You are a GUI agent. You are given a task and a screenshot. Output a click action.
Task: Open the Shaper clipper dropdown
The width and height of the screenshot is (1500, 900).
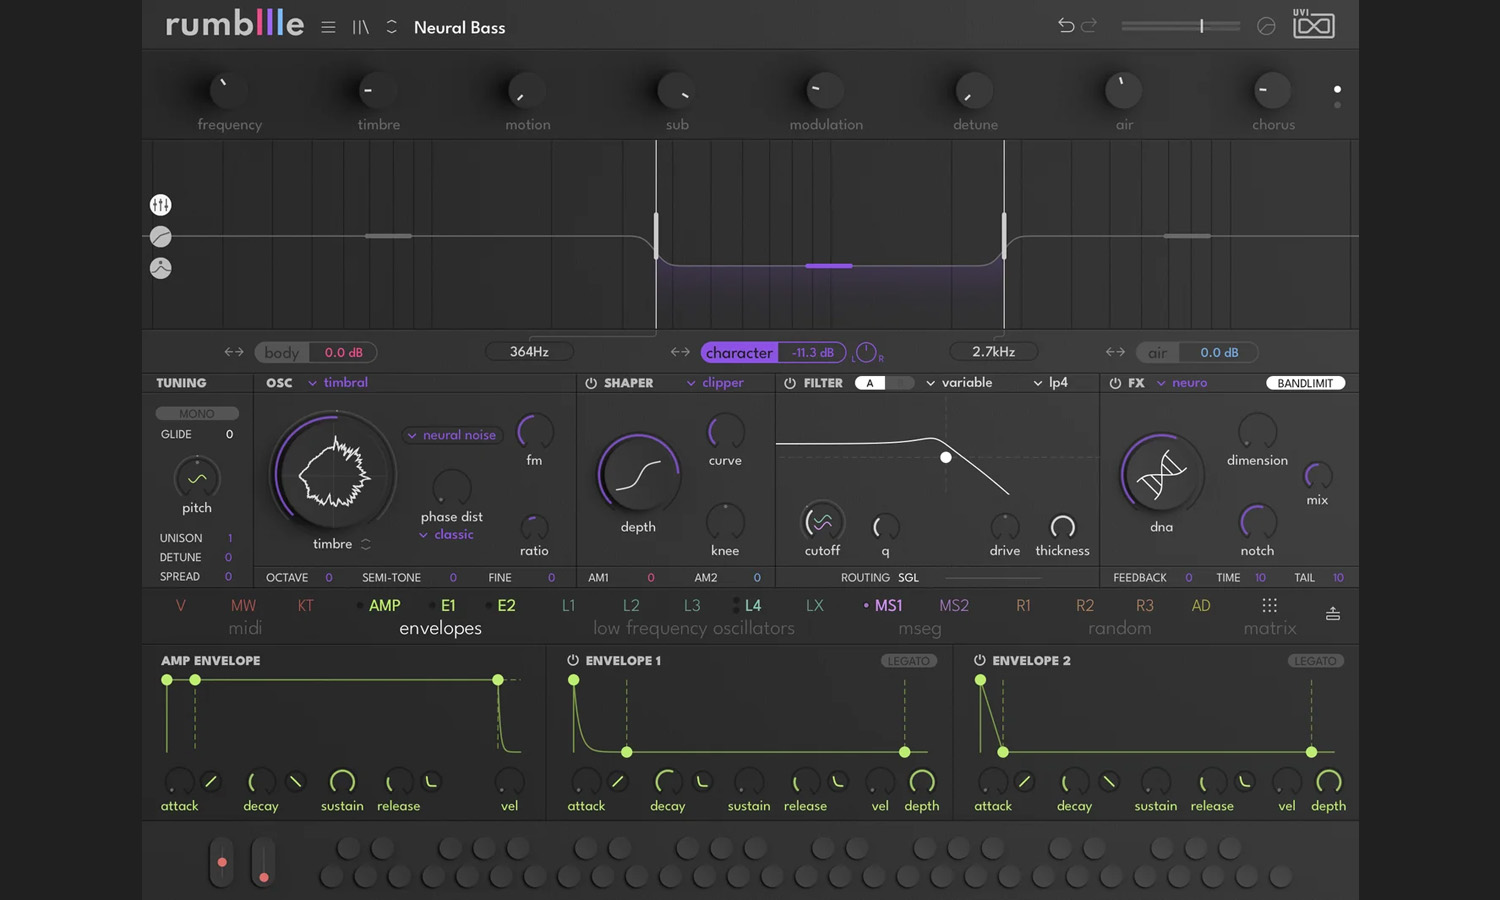coord(715,383)
